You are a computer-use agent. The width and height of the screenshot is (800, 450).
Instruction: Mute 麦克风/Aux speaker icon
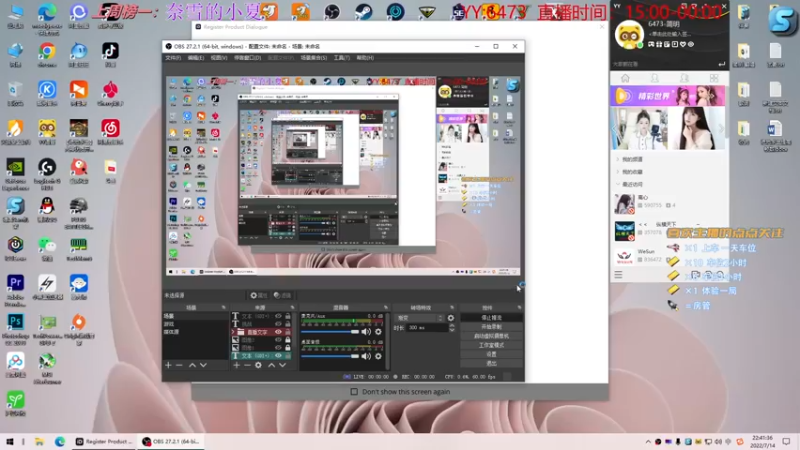point(366,332)
